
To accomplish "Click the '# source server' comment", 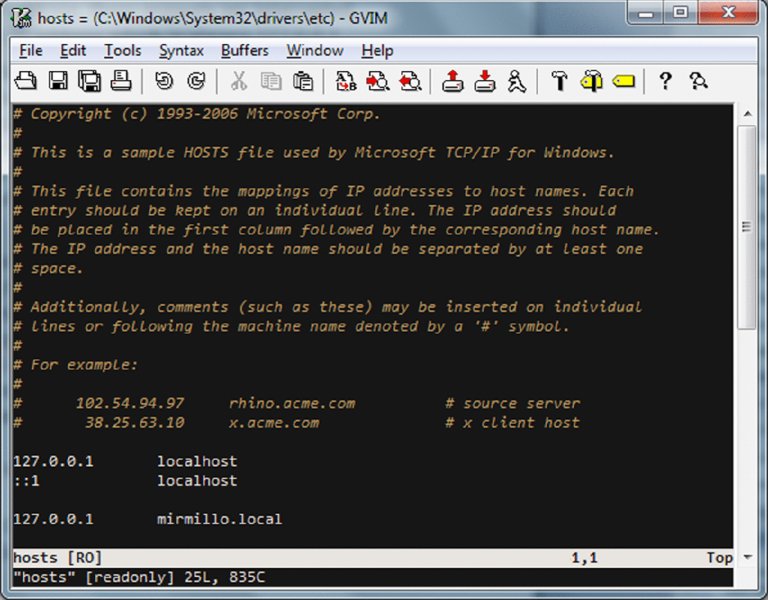I will click(x=512, y=404).
